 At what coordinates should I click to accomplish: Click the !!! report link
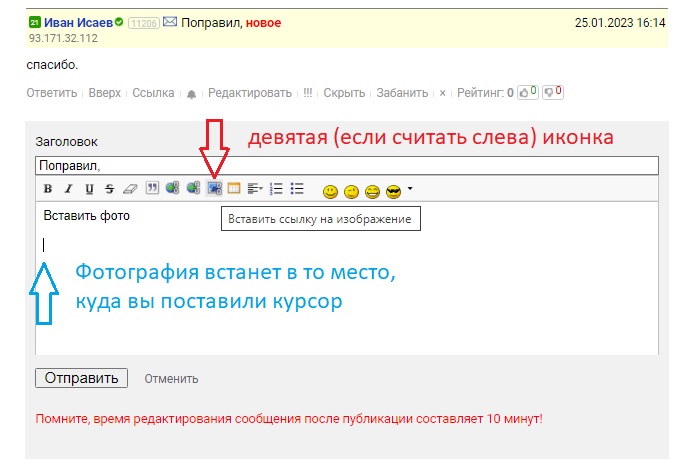pos(307,93)
